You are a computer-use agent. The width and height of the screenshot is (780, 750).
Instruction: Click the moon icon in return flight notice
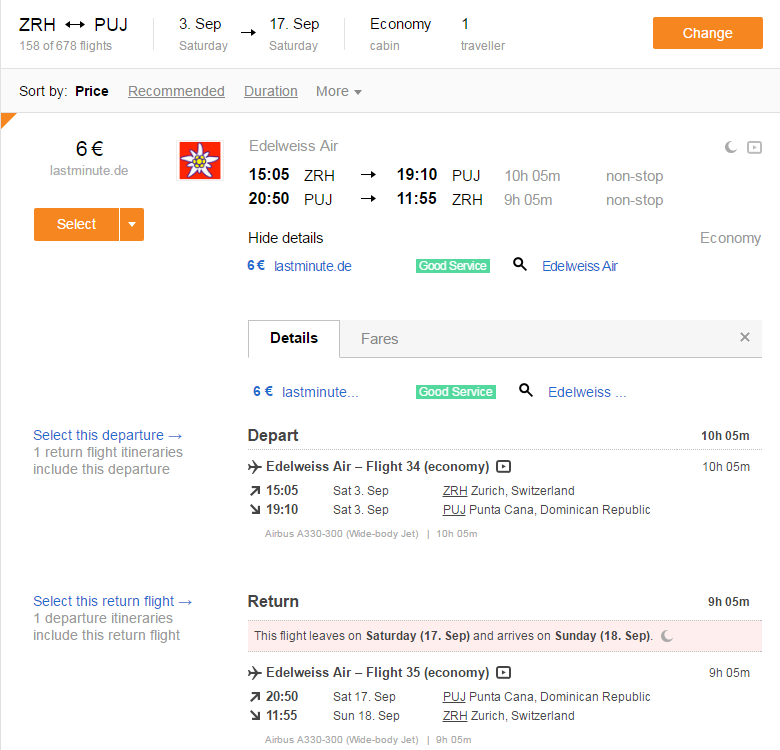click(668, 635)
